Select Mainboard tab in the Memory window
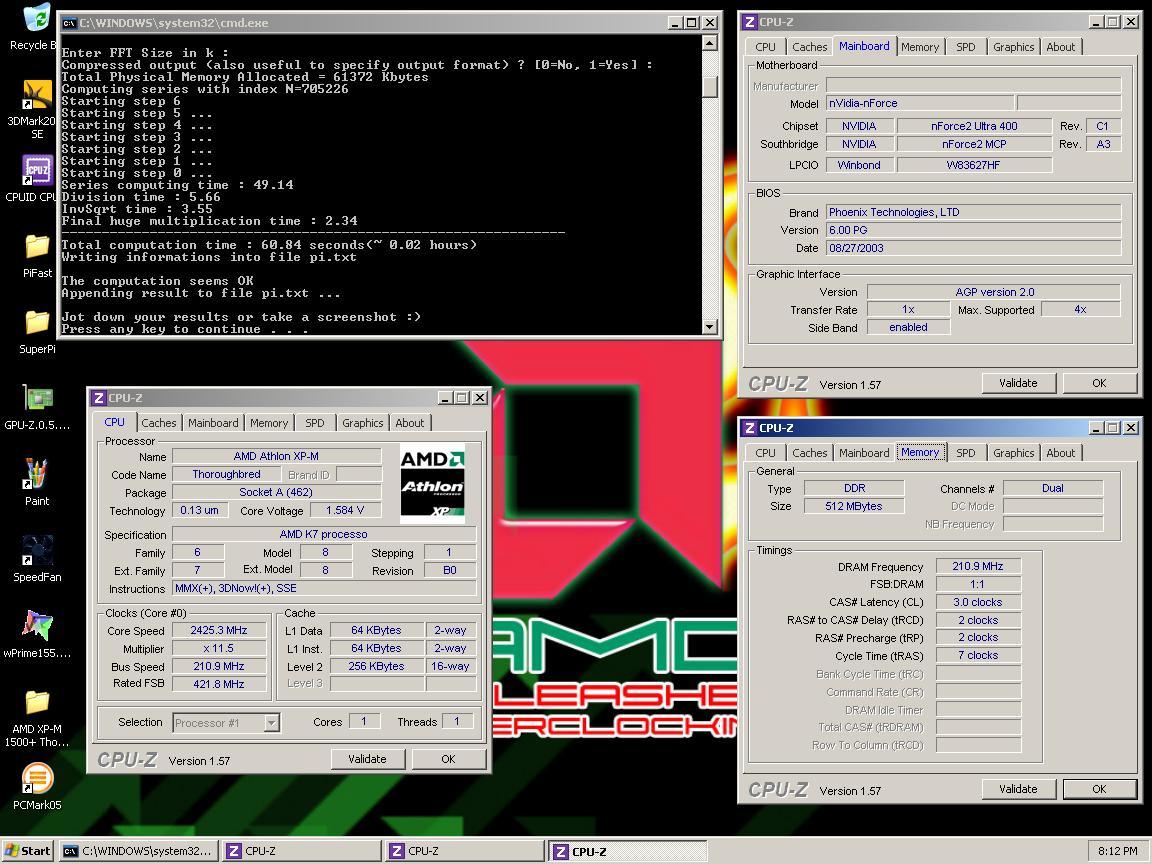This screenshot has width=1152, height=864. (x=864, y=453)
